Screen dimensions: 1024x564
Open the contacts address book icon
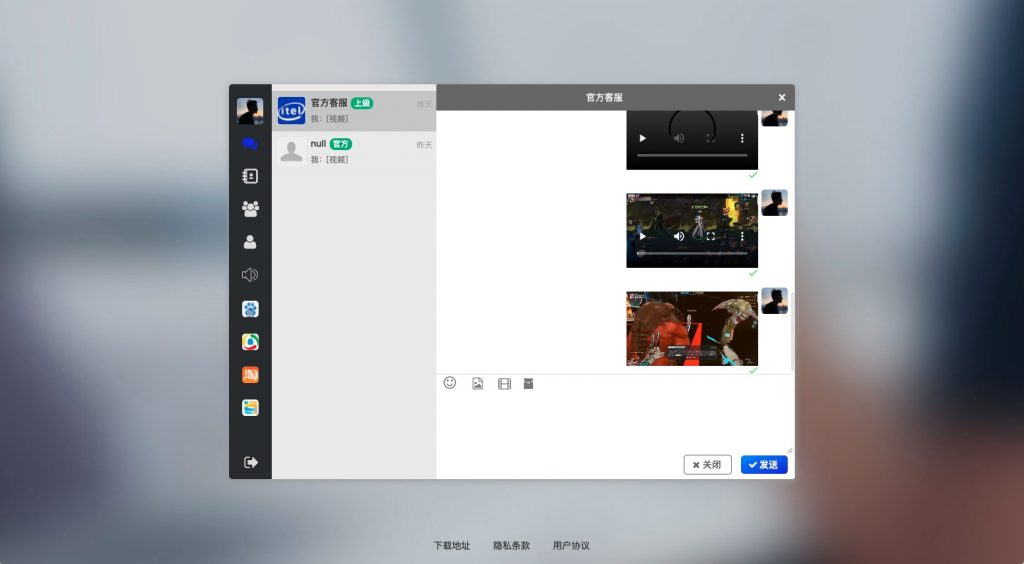[250, 176]
